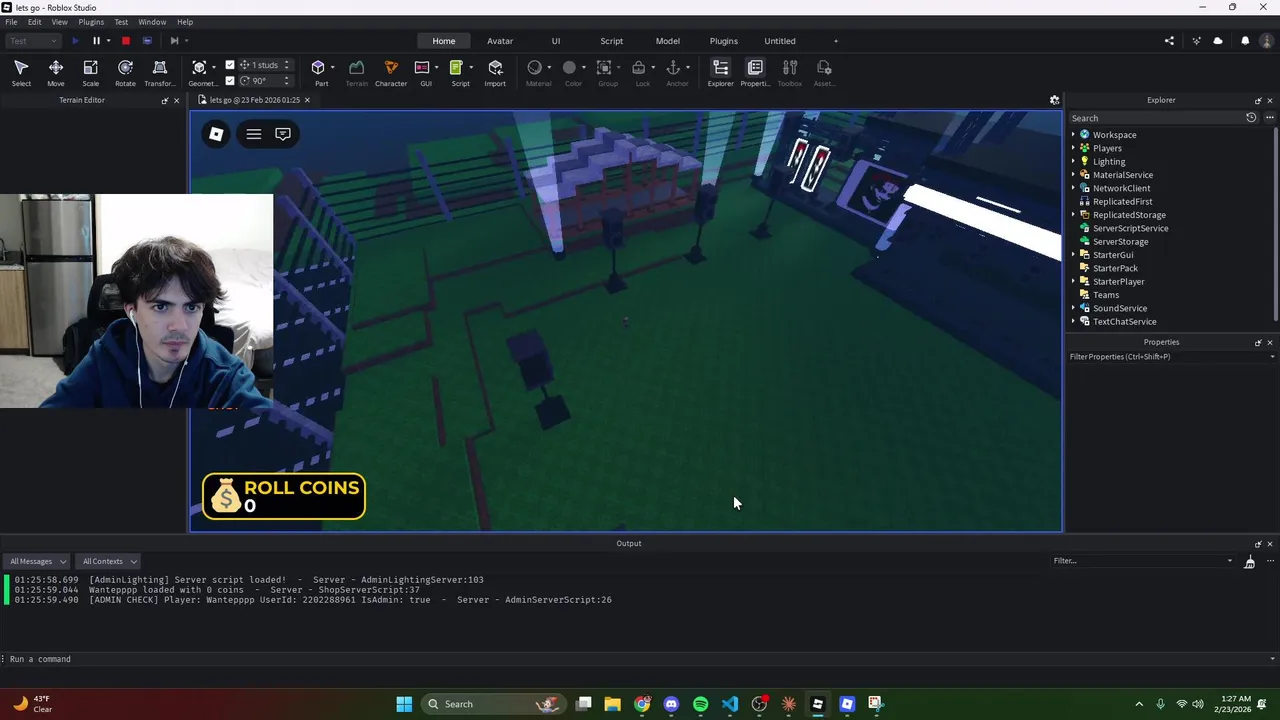Screen dimensions: 1280x720
Task: Switch to the Script ribbon tab
Action: tap(611, 41)
